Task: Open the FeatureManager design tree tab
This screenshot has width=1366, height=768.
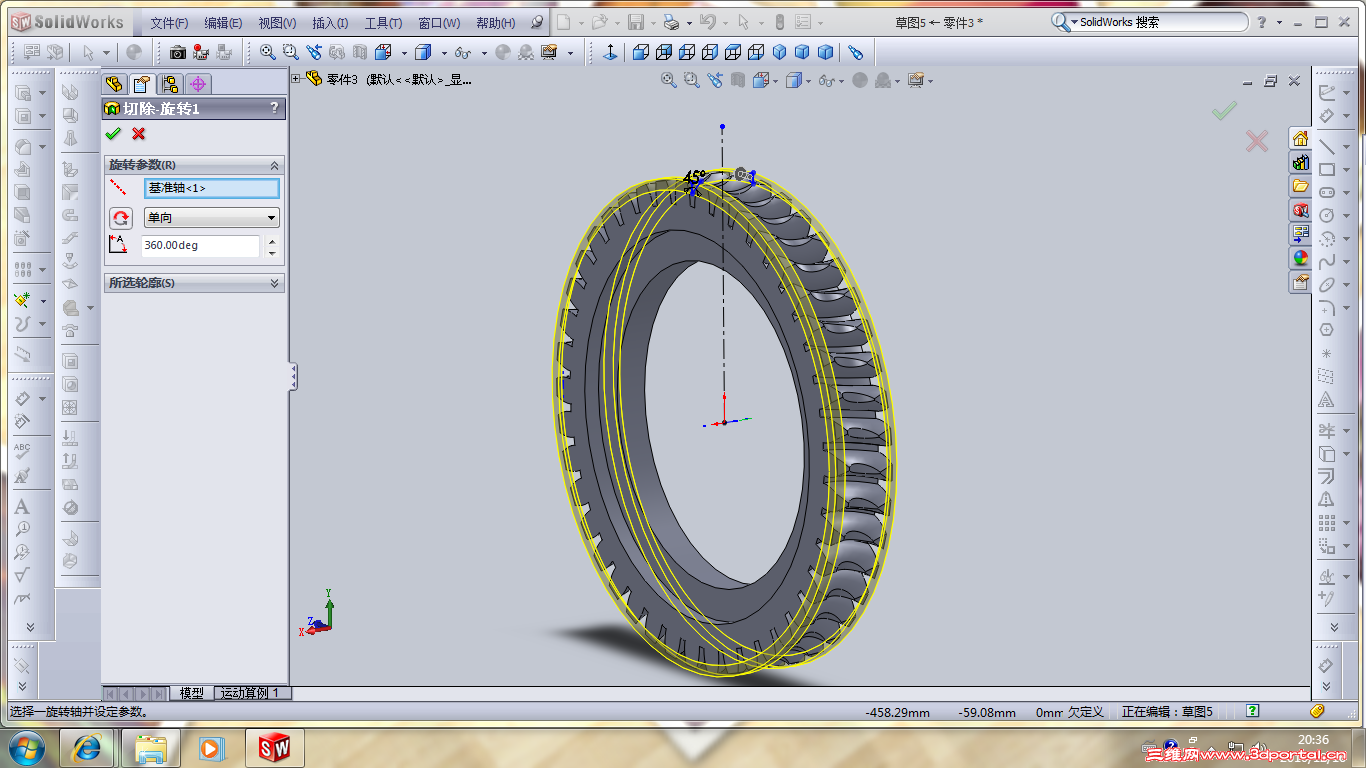Action: 114,84
